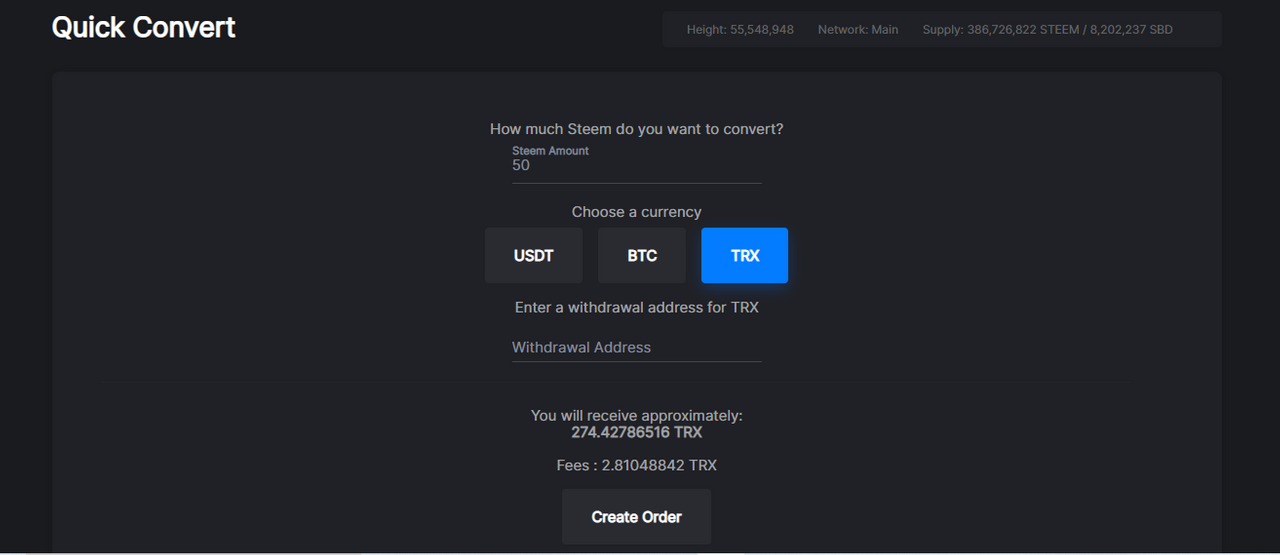The height and width of the screenshot is (555, 1280).
Task: Click the Height label in stats bar
Action: 706,30
